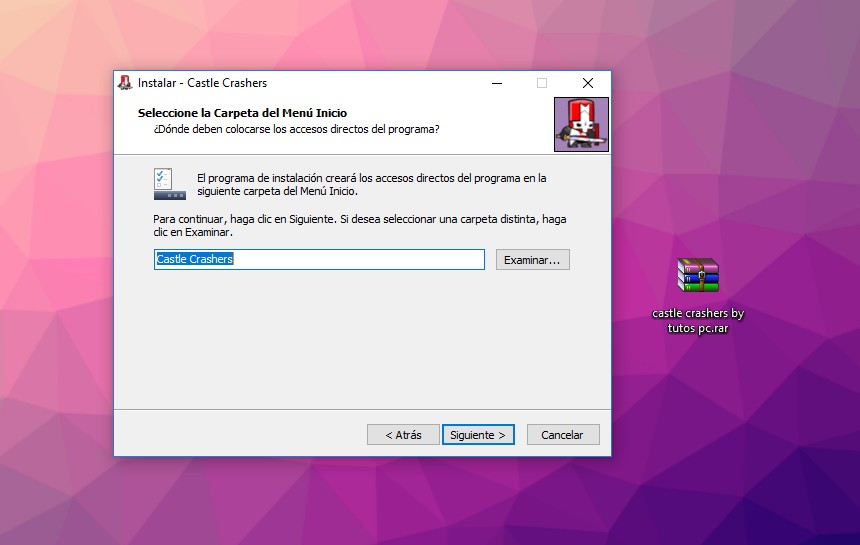Click the 'El programa de instalación creará' paragraph
Screen dimensions: 860x545
[371, 184]
